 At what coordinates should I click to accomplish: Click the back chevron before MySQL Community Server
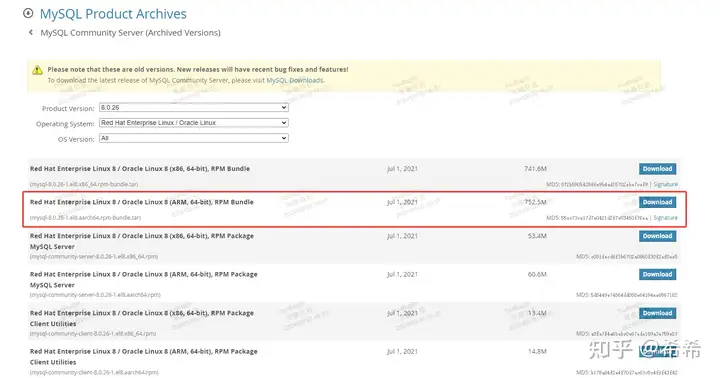(31, 32)
